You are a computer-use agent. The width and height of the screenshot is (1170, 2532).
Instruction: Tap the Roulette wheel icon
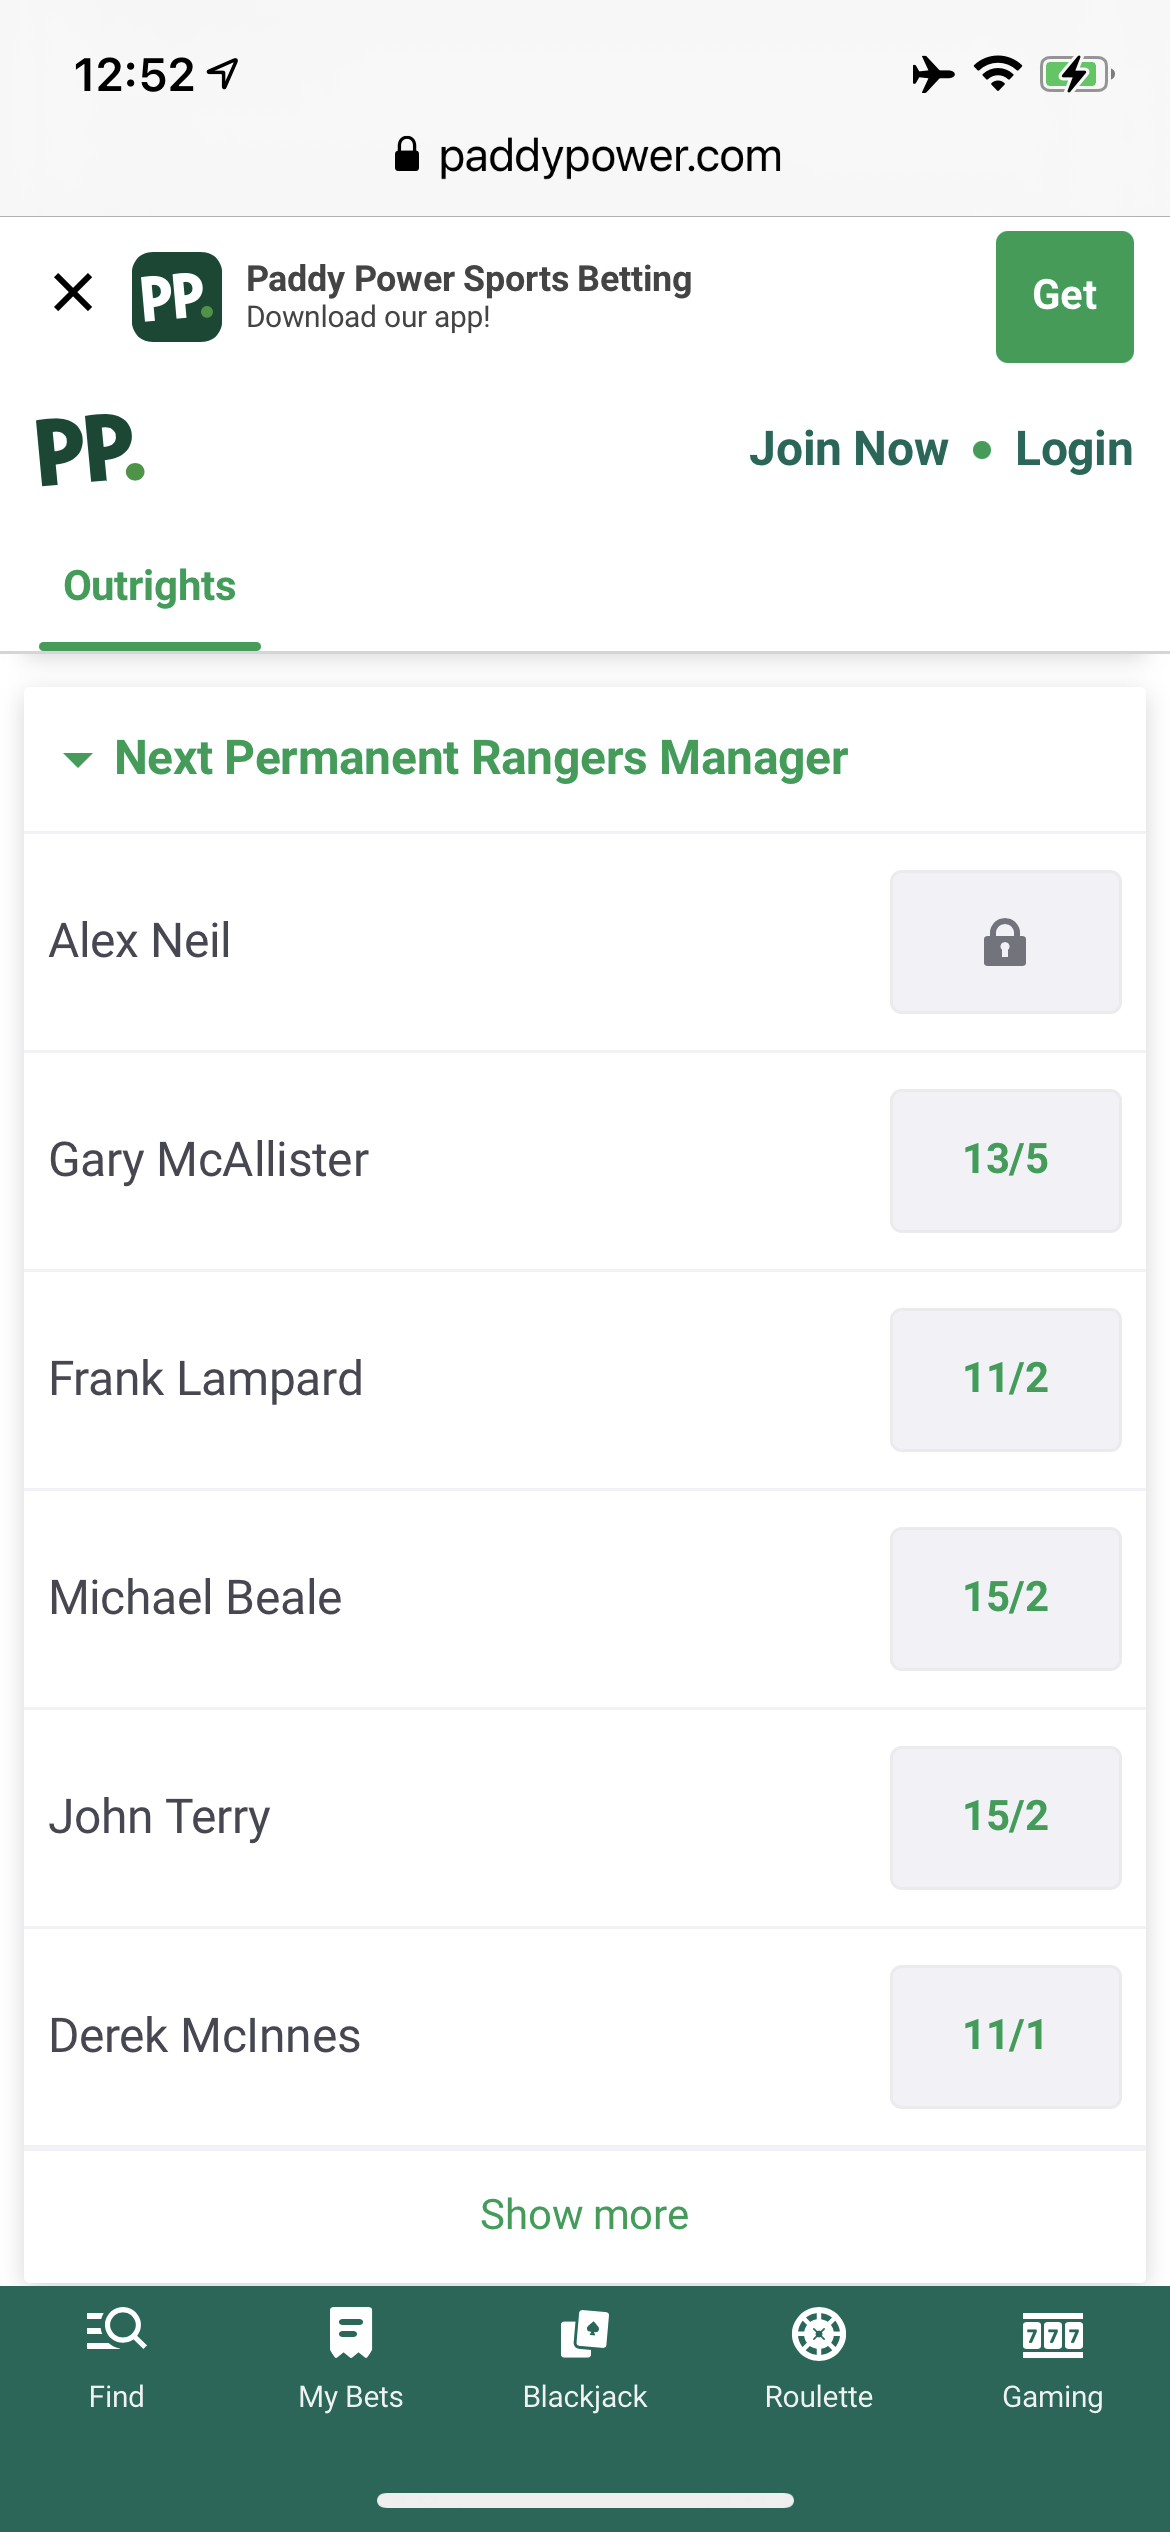coord(819,2334)
